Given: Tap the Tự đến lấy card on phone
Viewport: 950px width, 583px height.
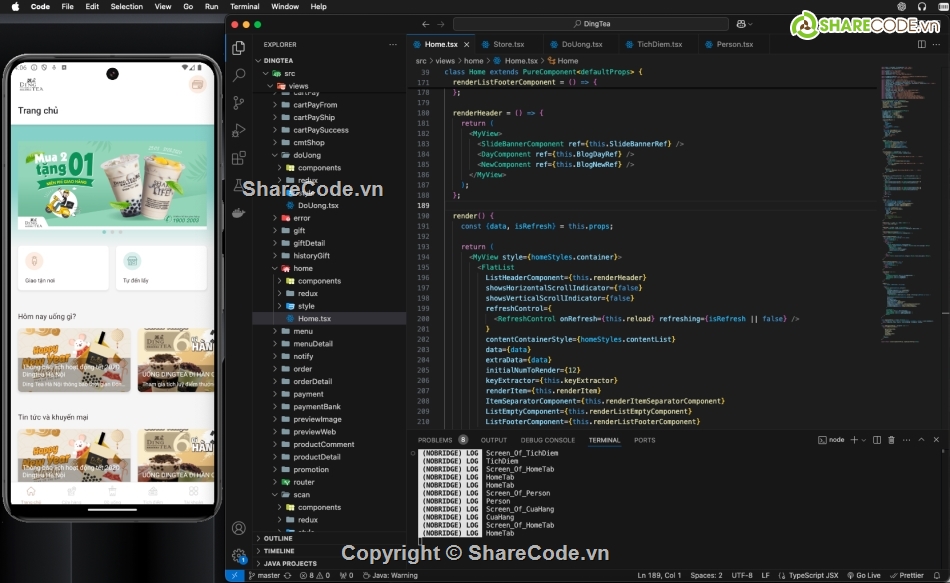Looking at the screenshot, I should pos(161,268).
